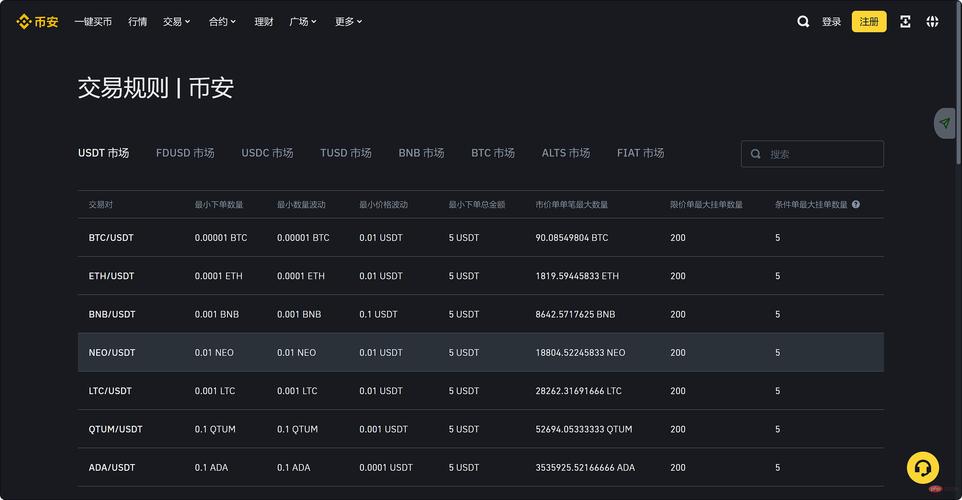Click the BNB/USDT pair cell

tap(112, 314)
